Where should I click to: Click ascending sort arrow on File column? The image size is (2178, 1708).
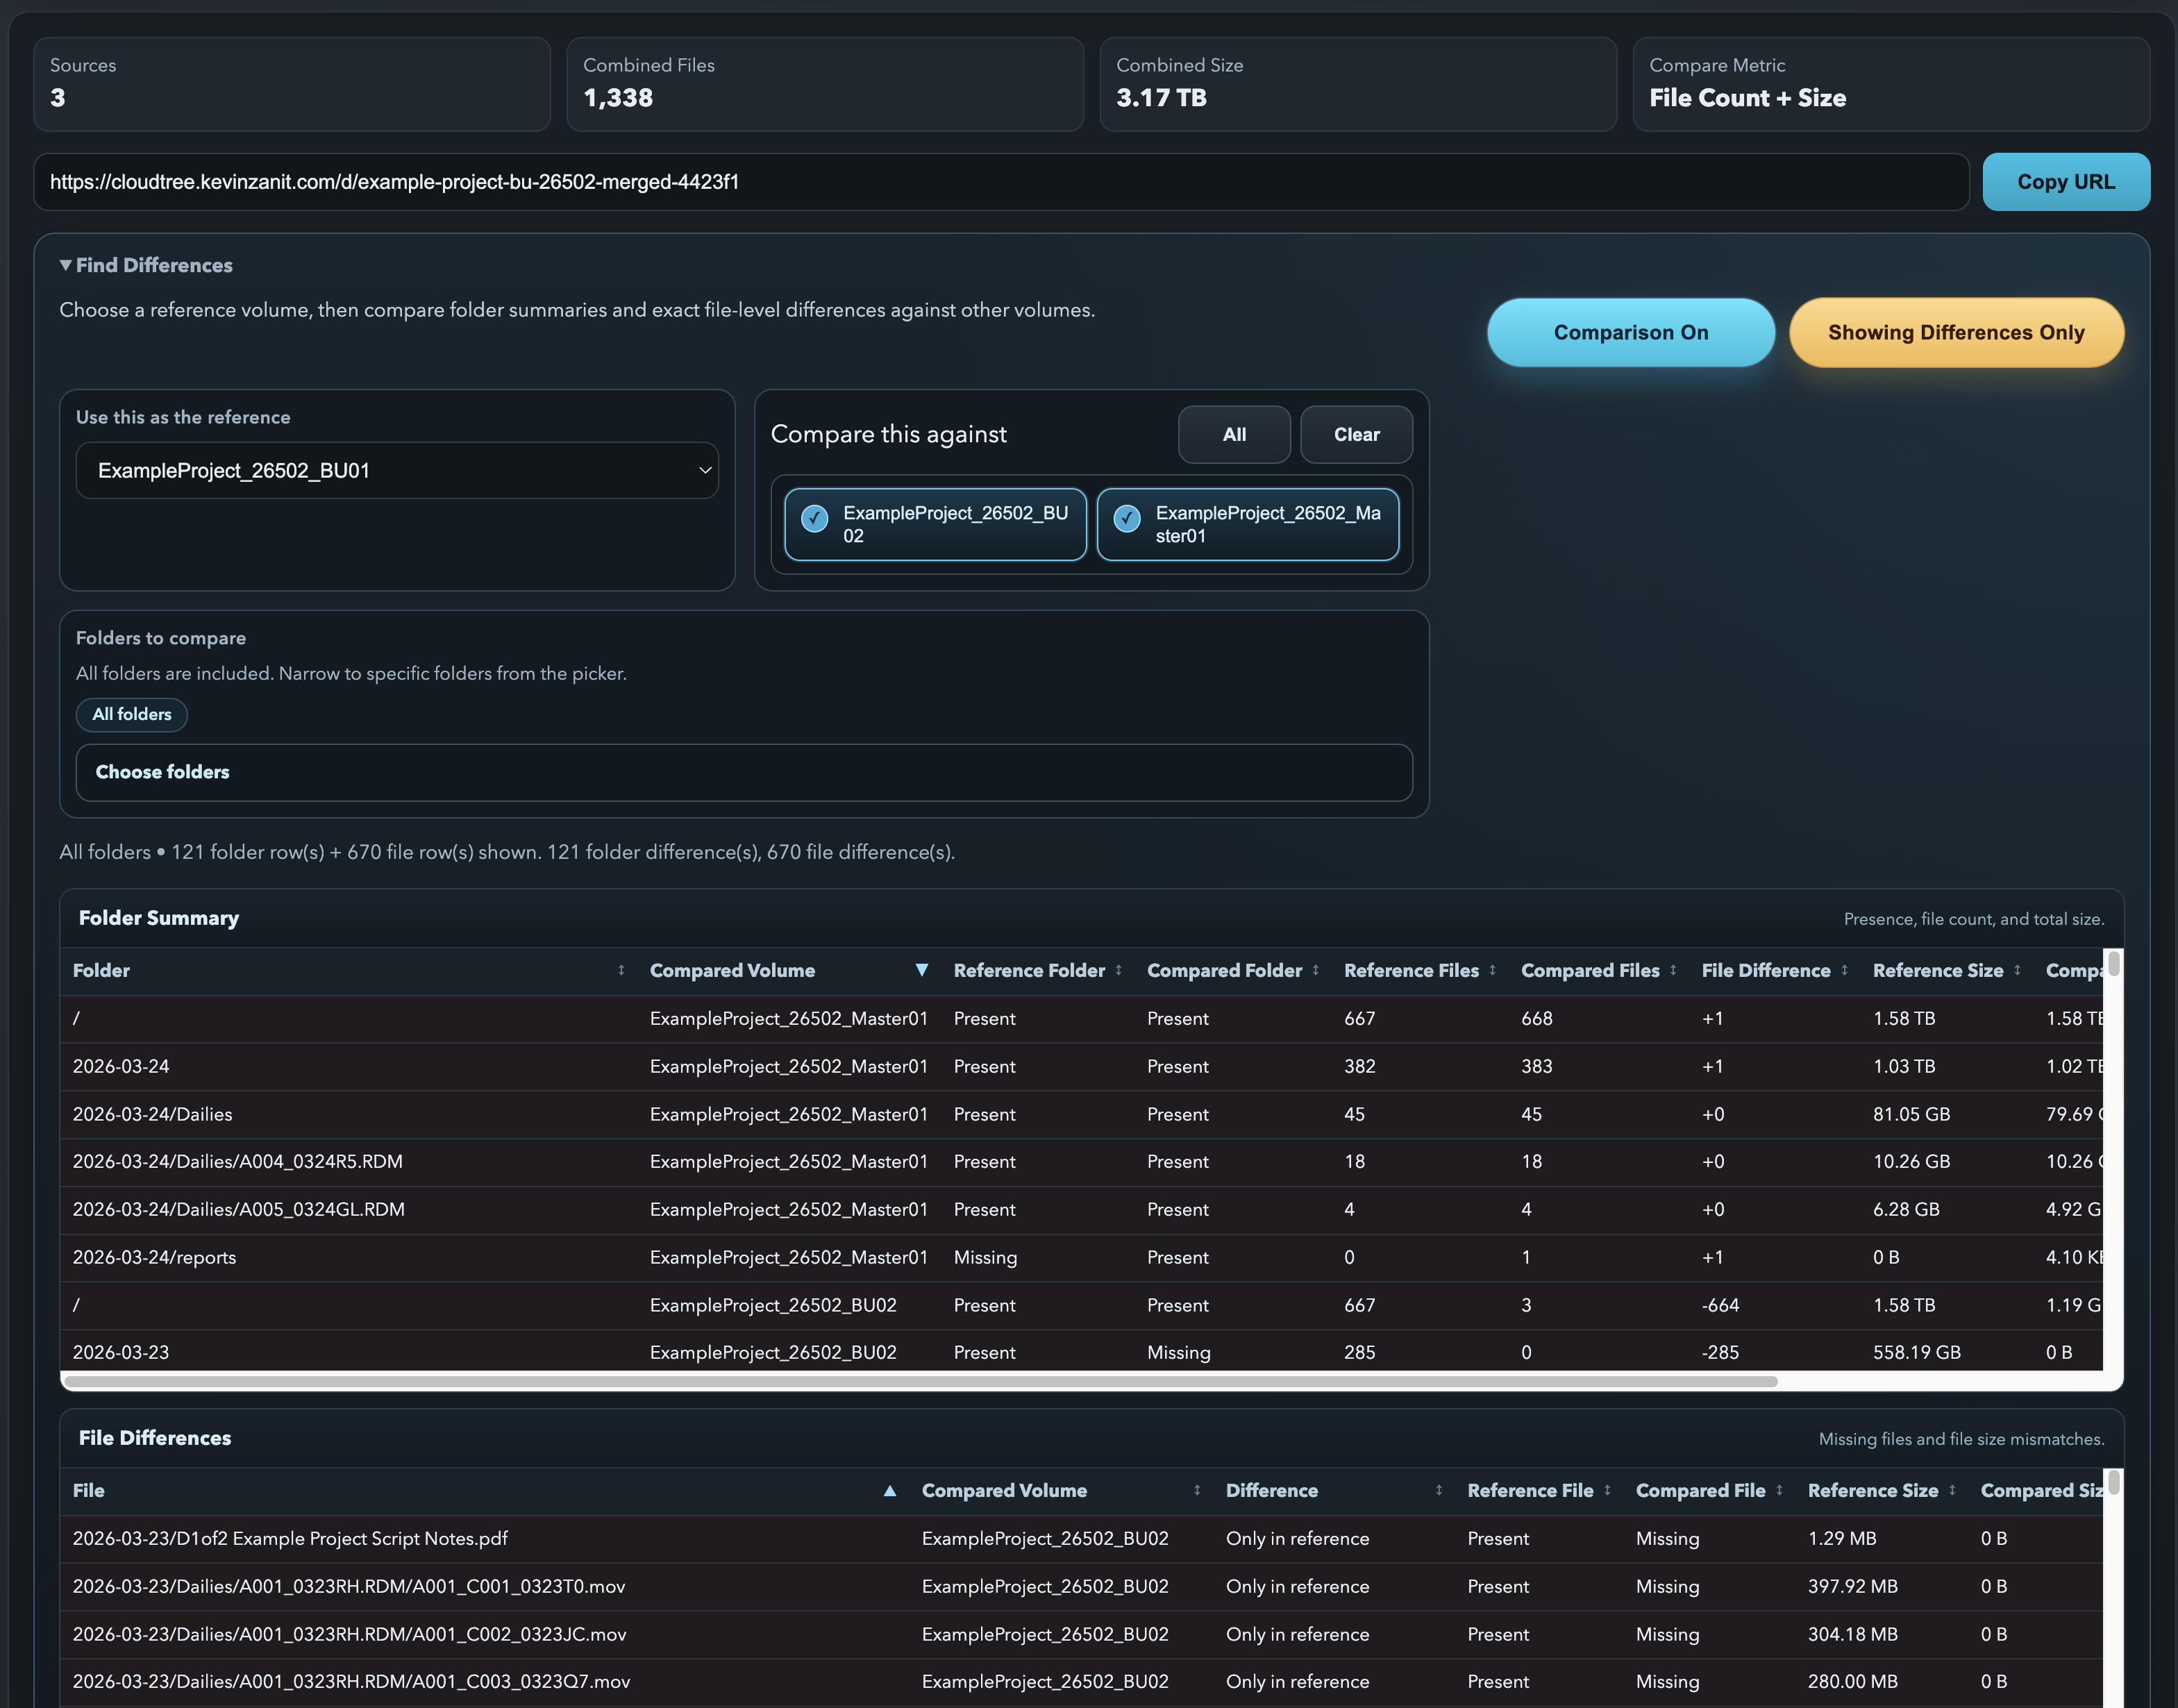pos(889,1490)
